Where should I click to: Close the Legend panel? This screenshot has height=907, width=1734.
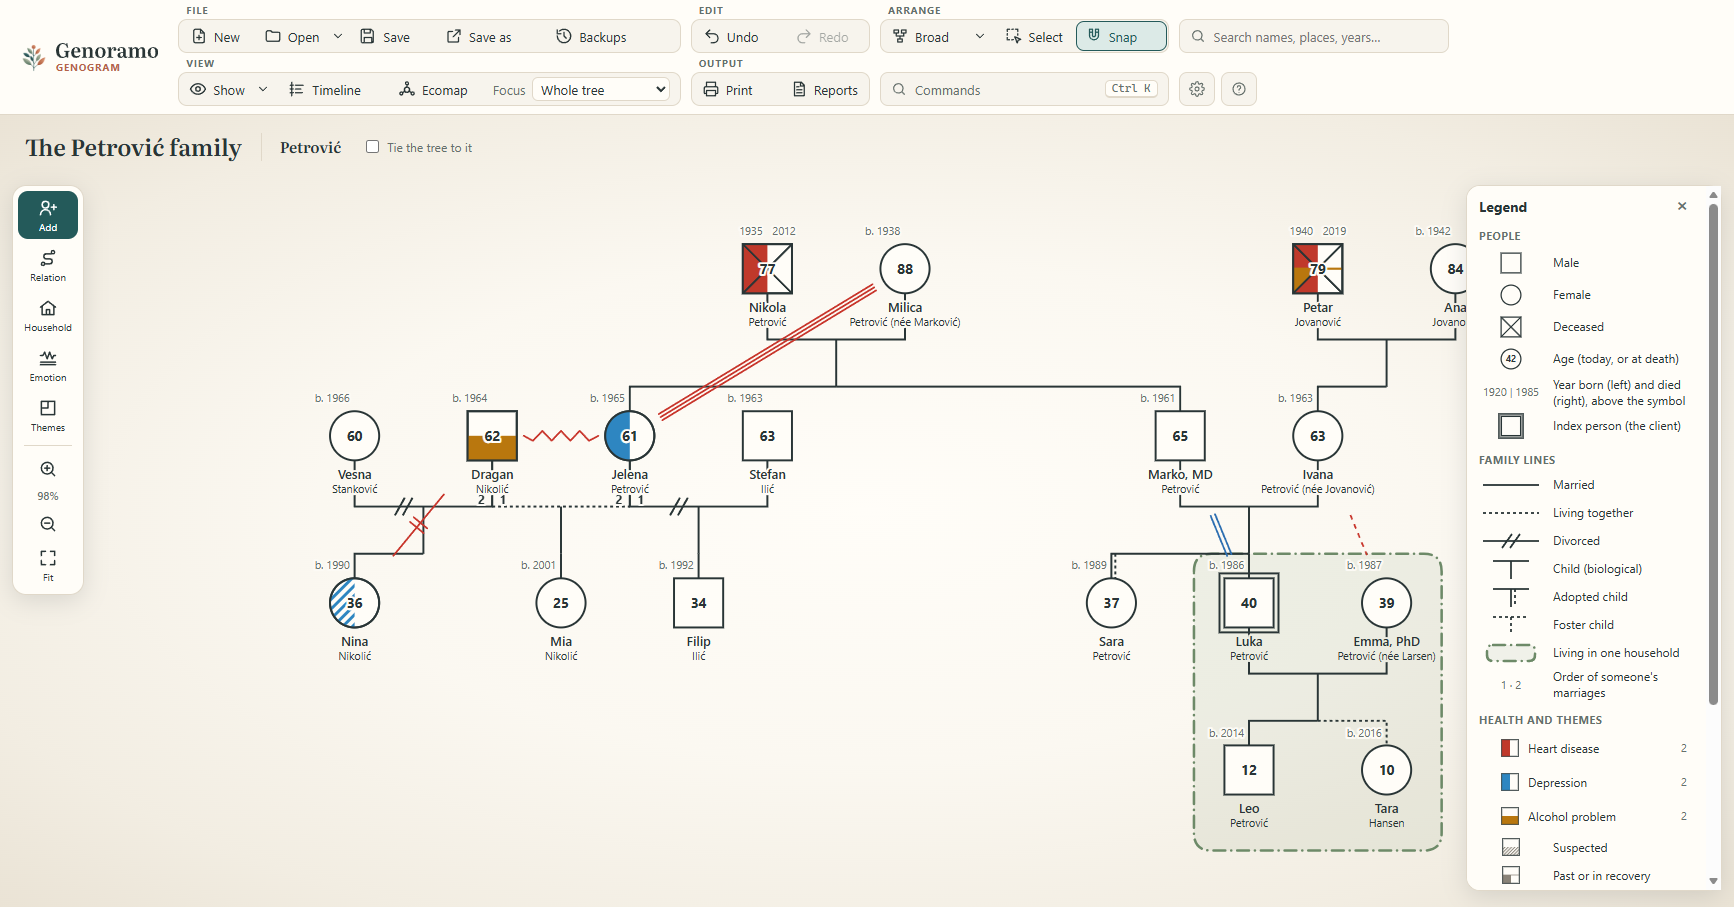1682,206
